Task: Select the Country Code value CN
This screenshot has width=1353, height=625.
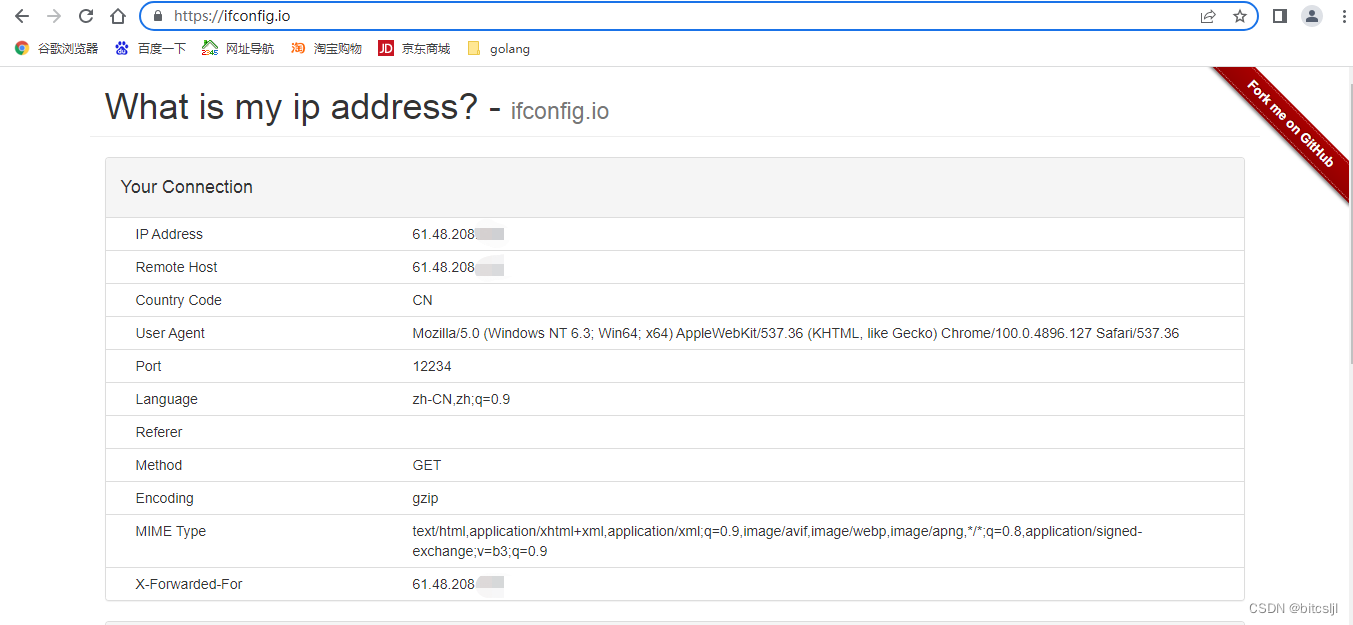Action: 423,300
